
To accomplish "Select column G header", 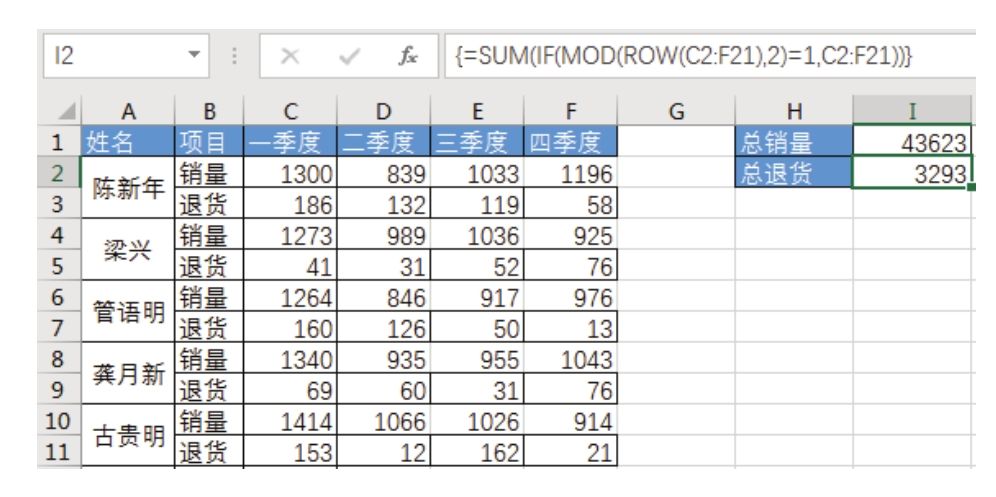I will [x=675, y=115].
